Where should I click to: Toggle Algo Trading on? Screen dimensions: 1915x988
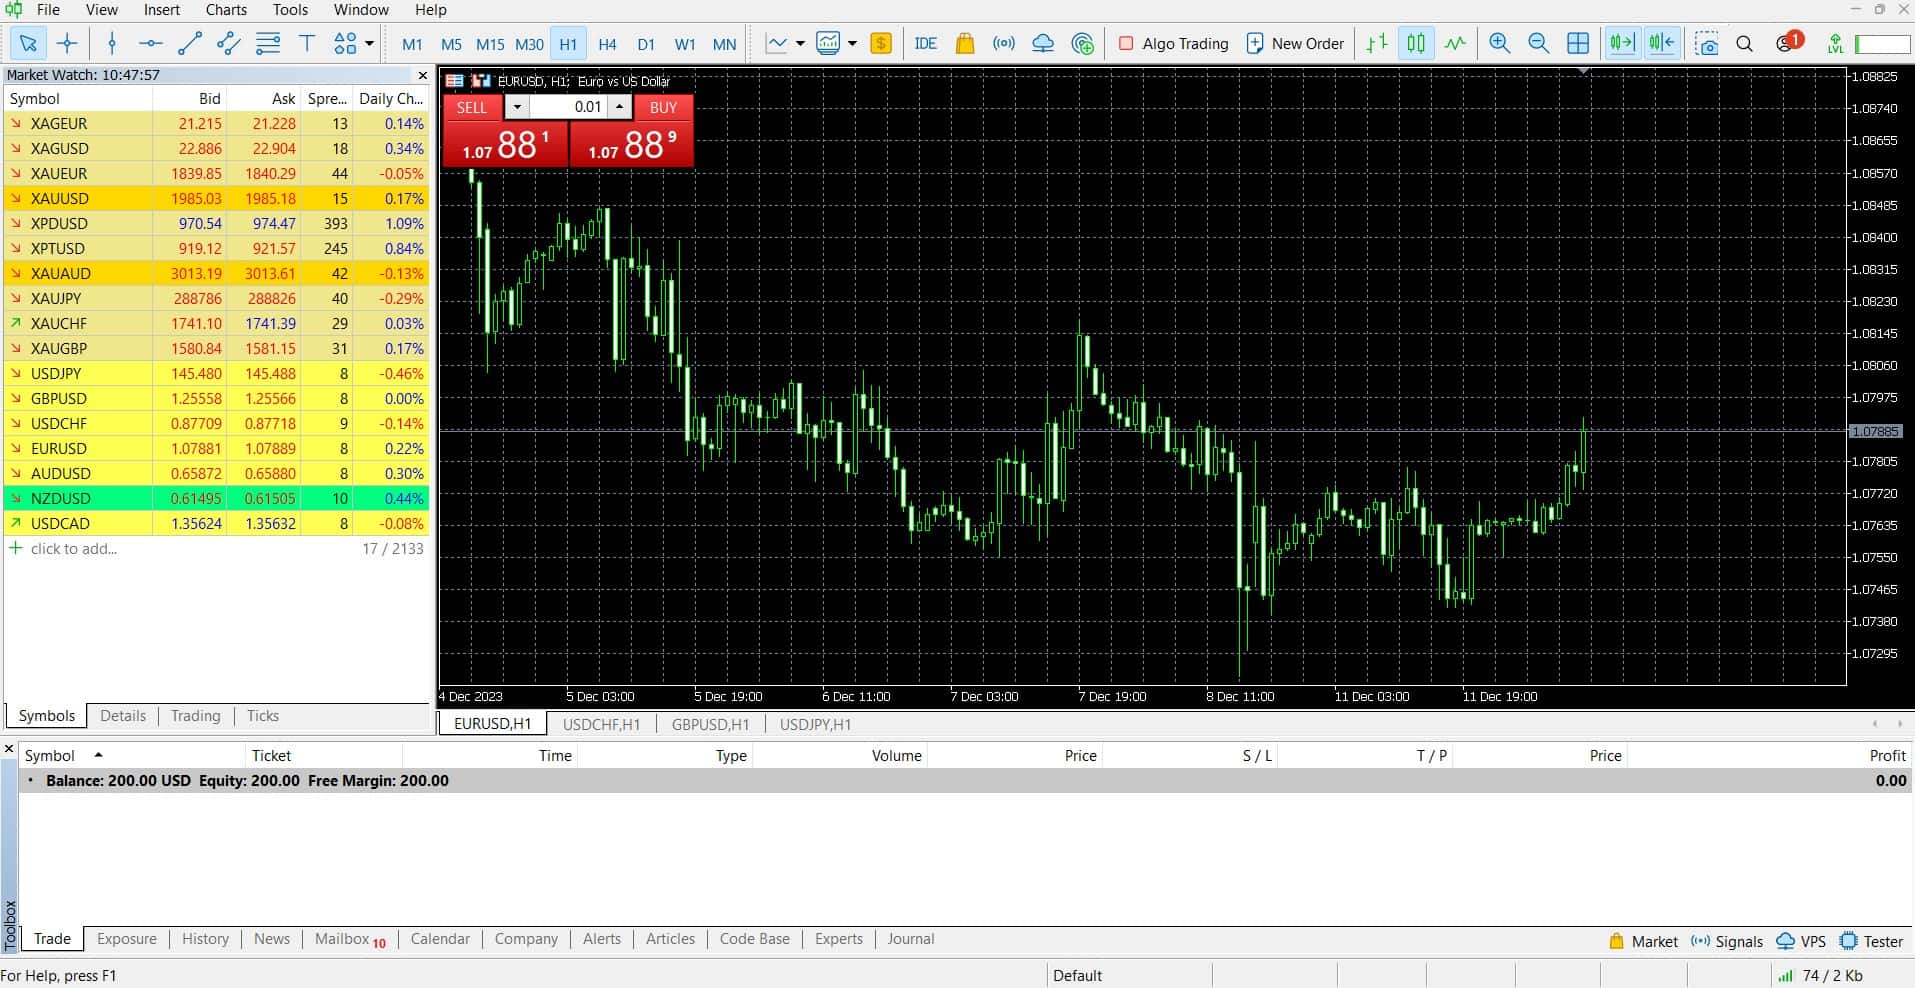point(1173,43)
